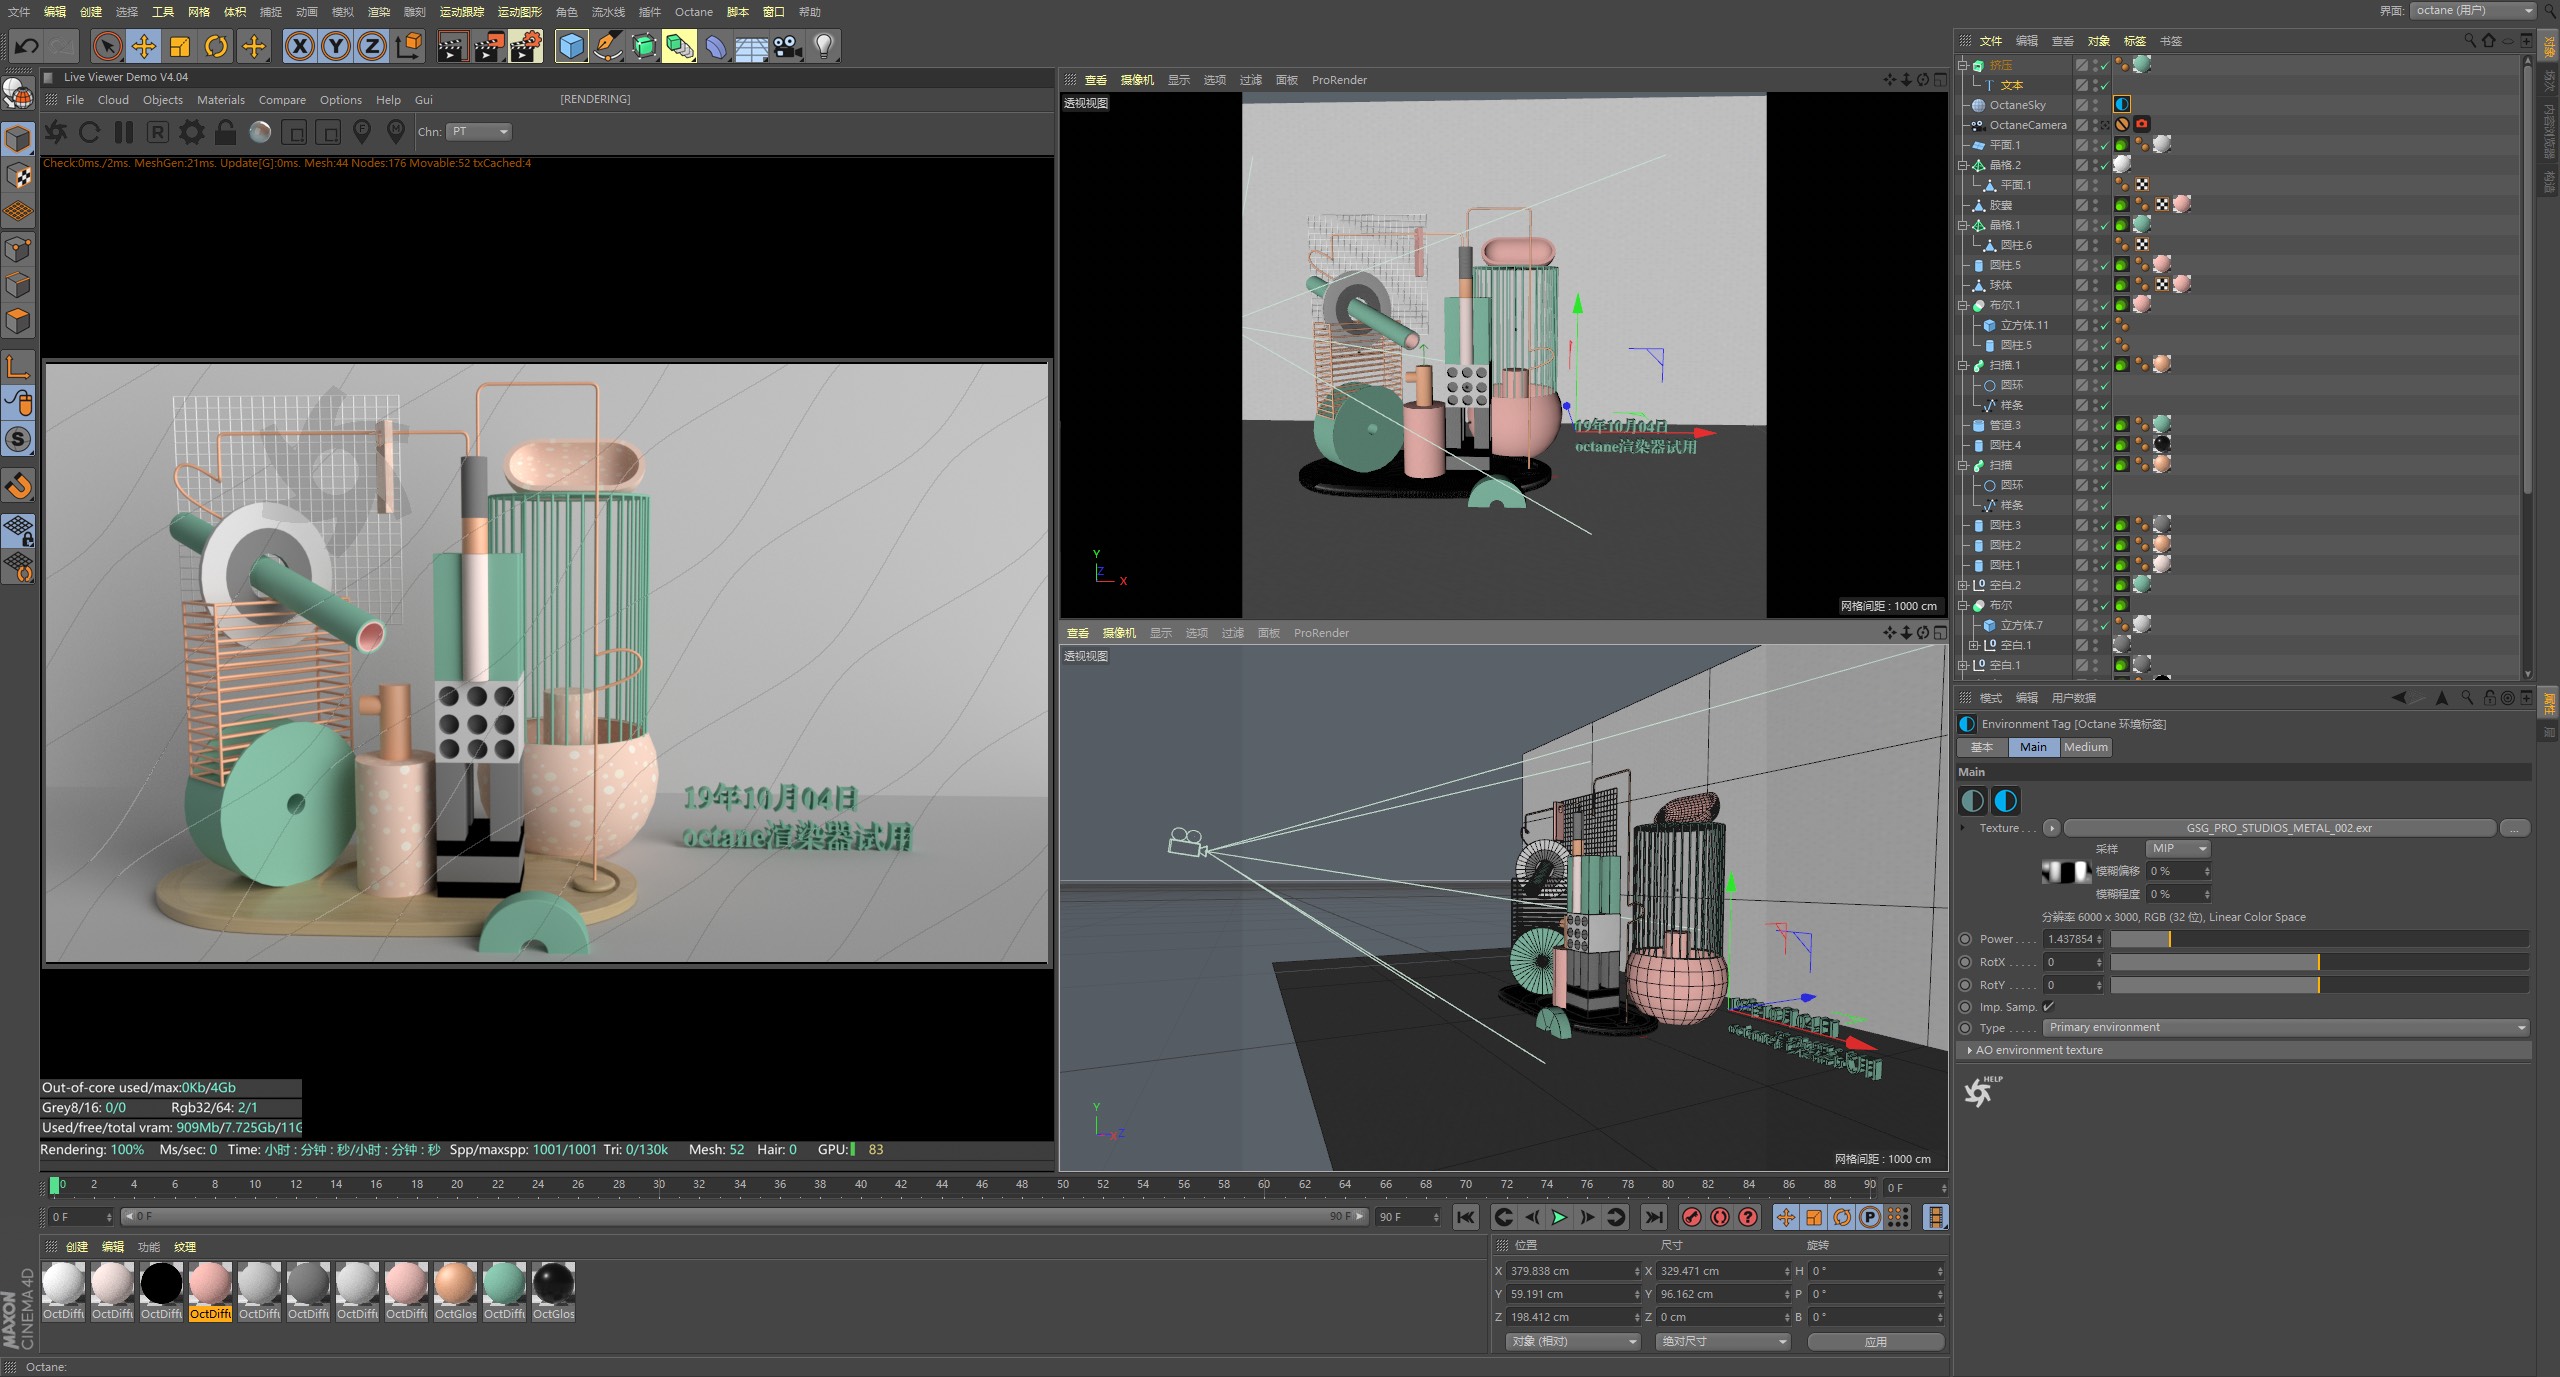Open the Chn: PT channel dropdown
The height and width of the screenshot is (1377, 2560).
point(480,132)
